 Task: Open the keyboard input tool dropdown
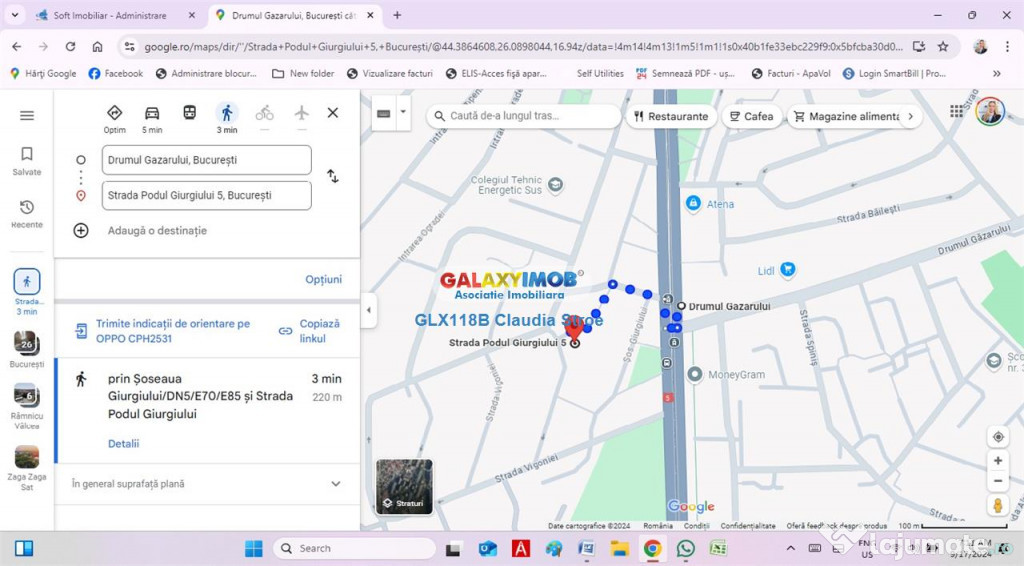click(404, 112)
